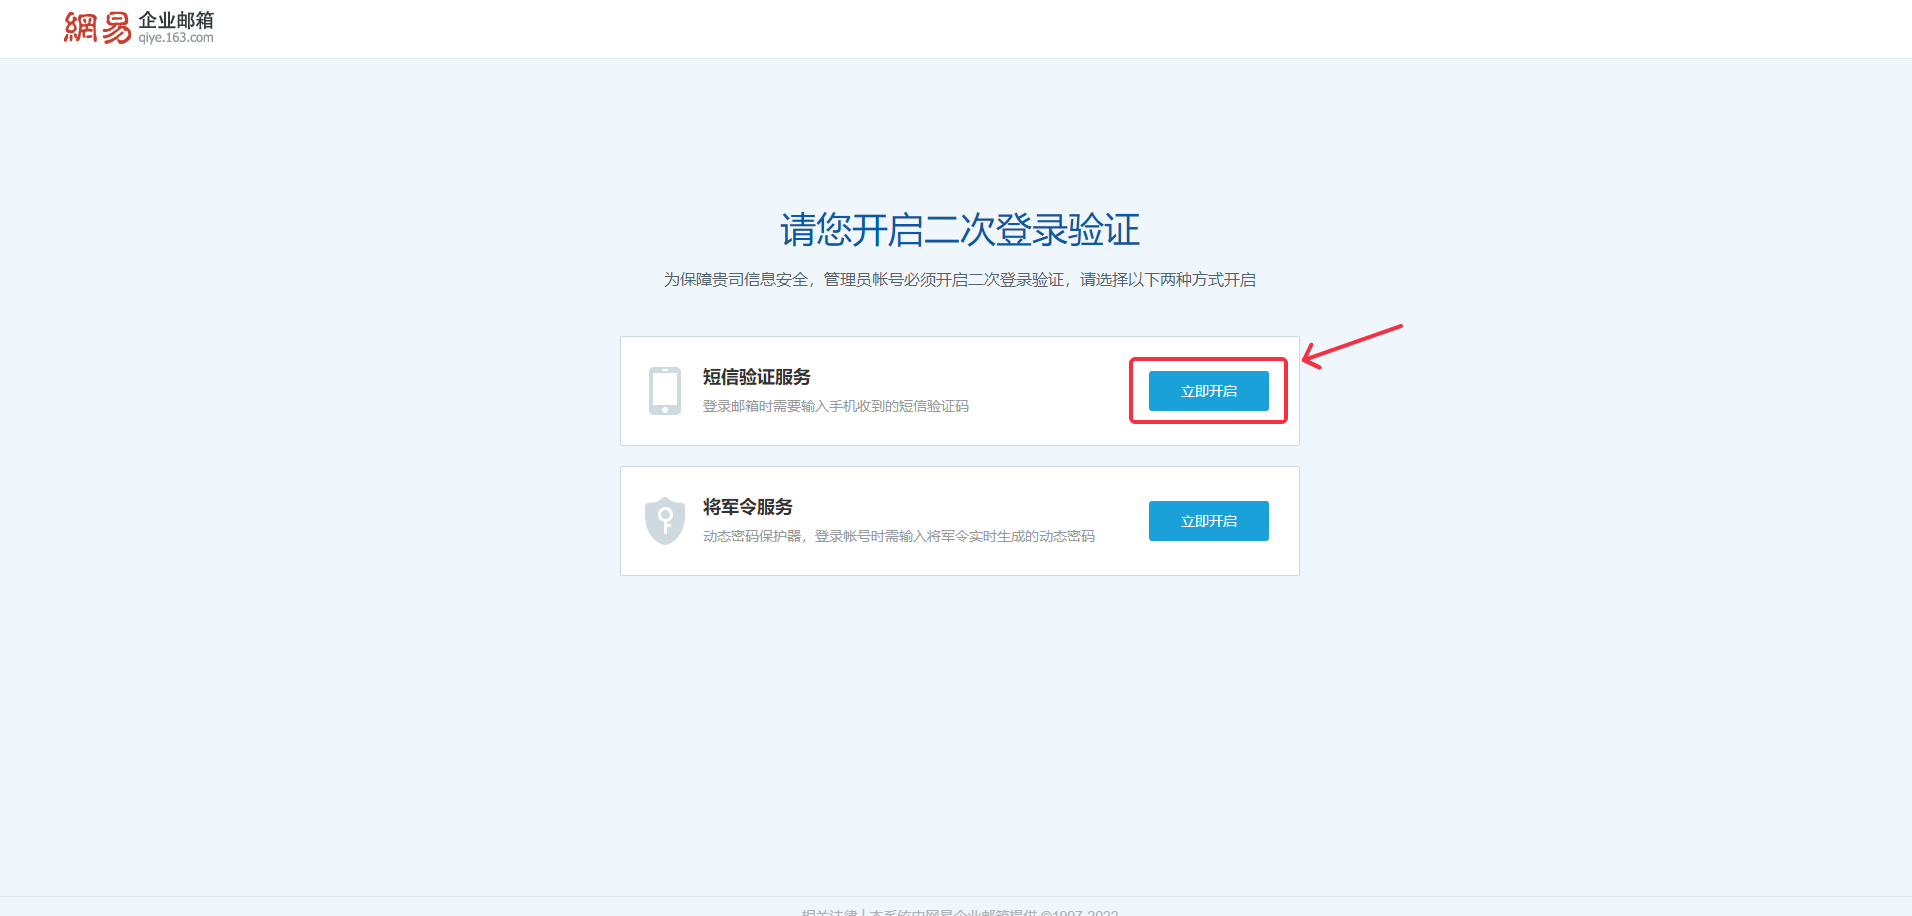Click the red NetEase 網易 logo

pos(97,28)
